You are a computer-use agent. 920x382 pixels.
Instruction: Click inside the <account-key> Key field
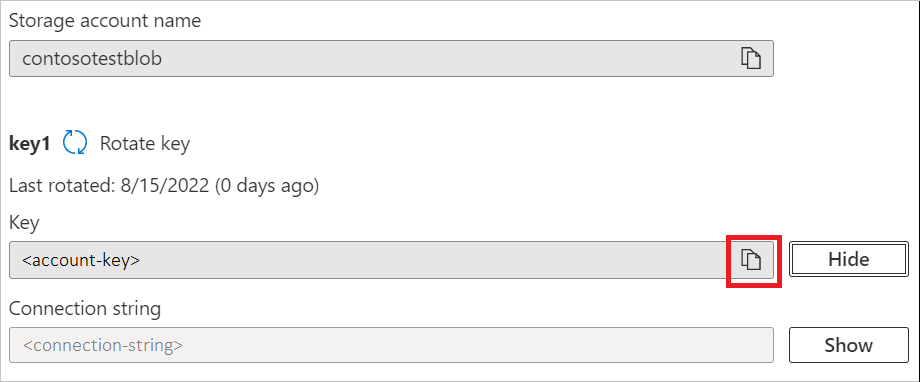[x=391, y=259]
